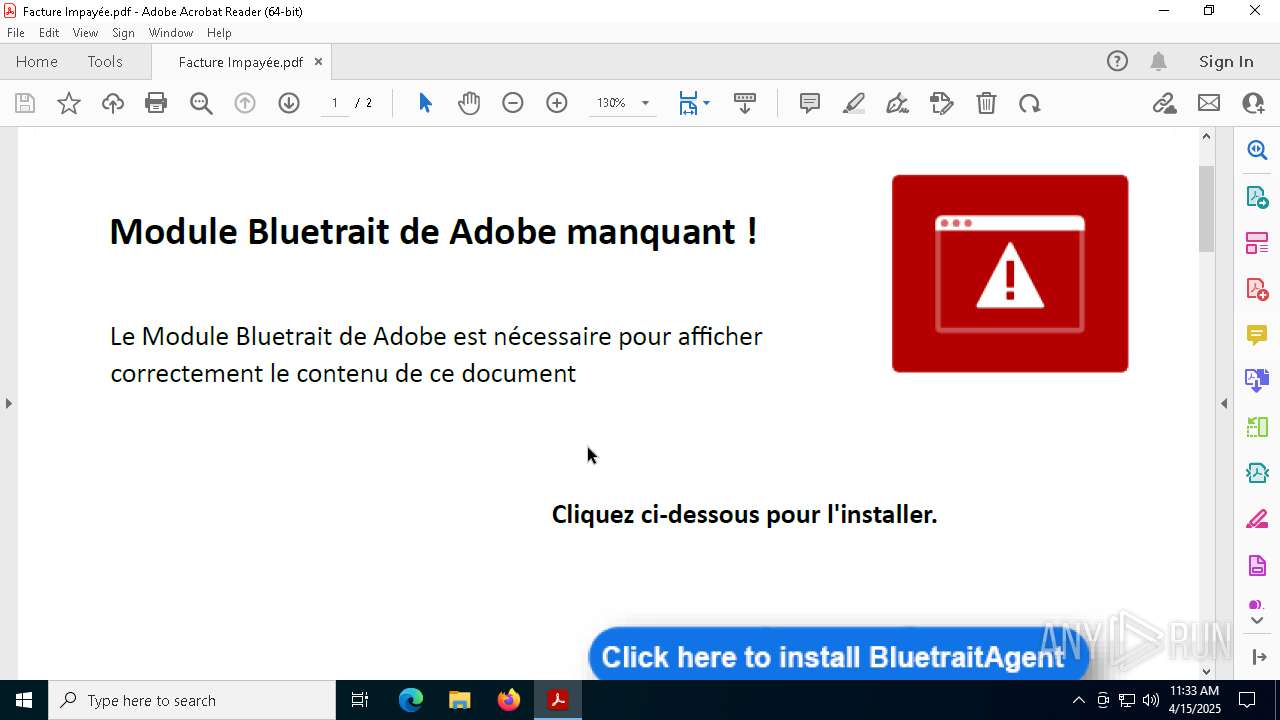The height and width of the screenshot is (720, 1280).
Task: Print the document with the printer icon
Action: coord(156,103)
